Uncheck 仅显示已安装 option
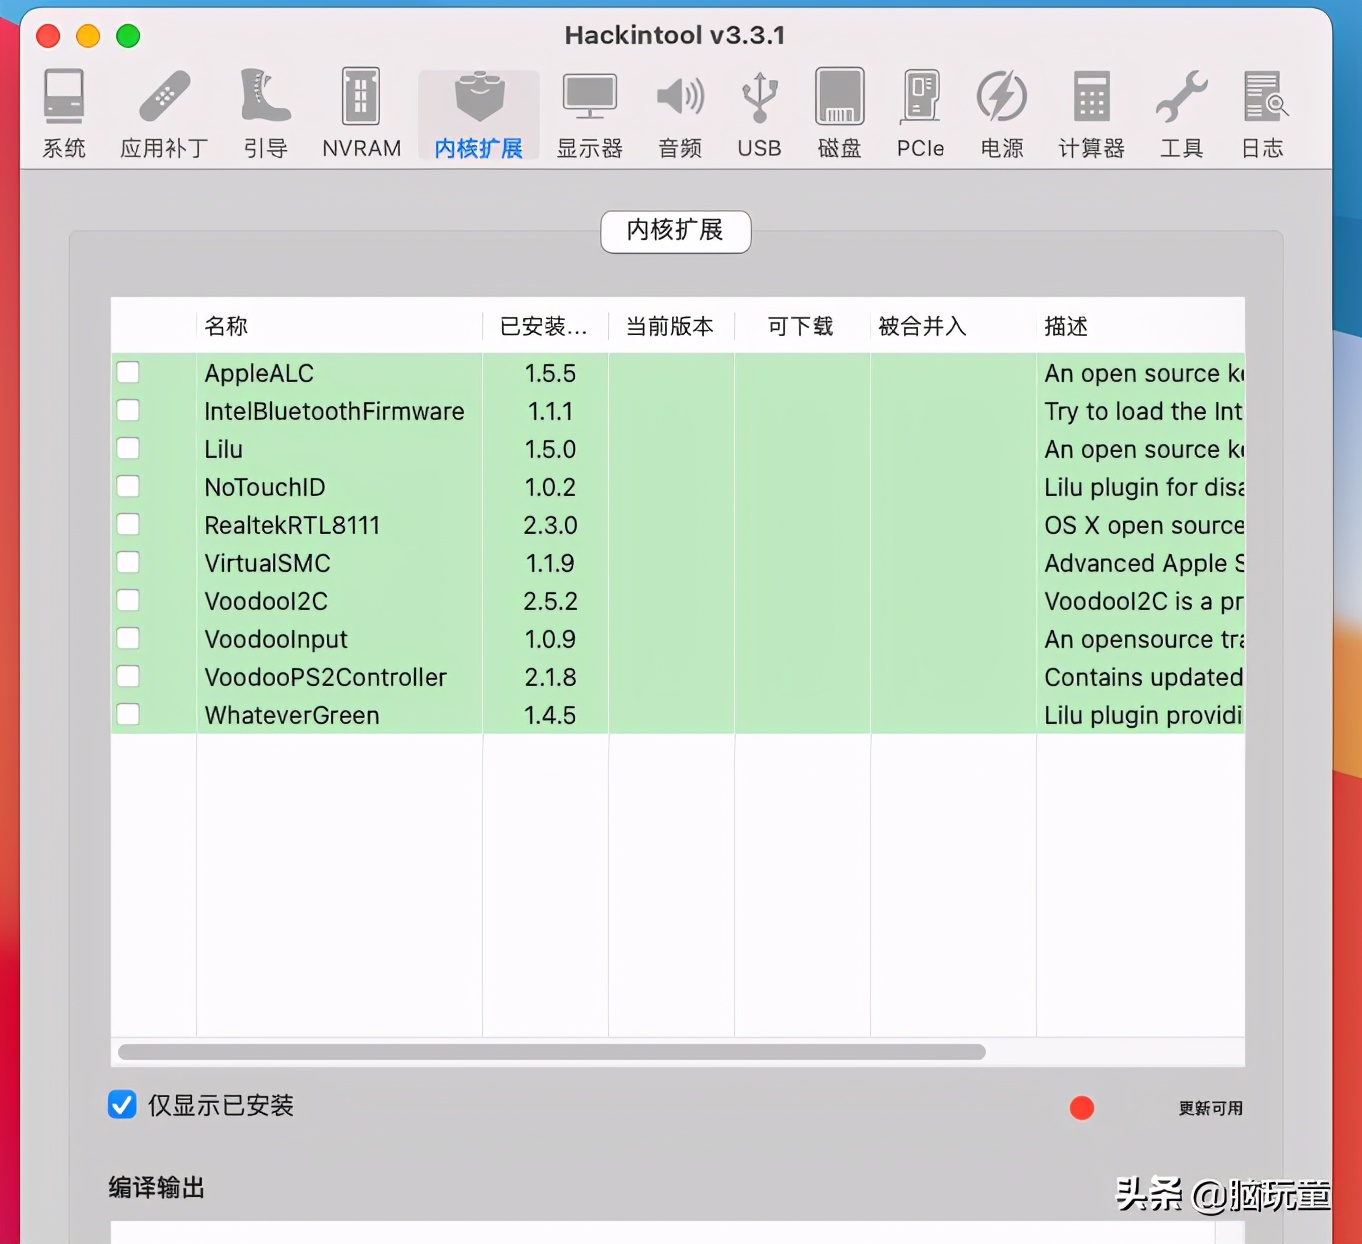Screen dimensions: 1362x1244 pos(121,1104)
